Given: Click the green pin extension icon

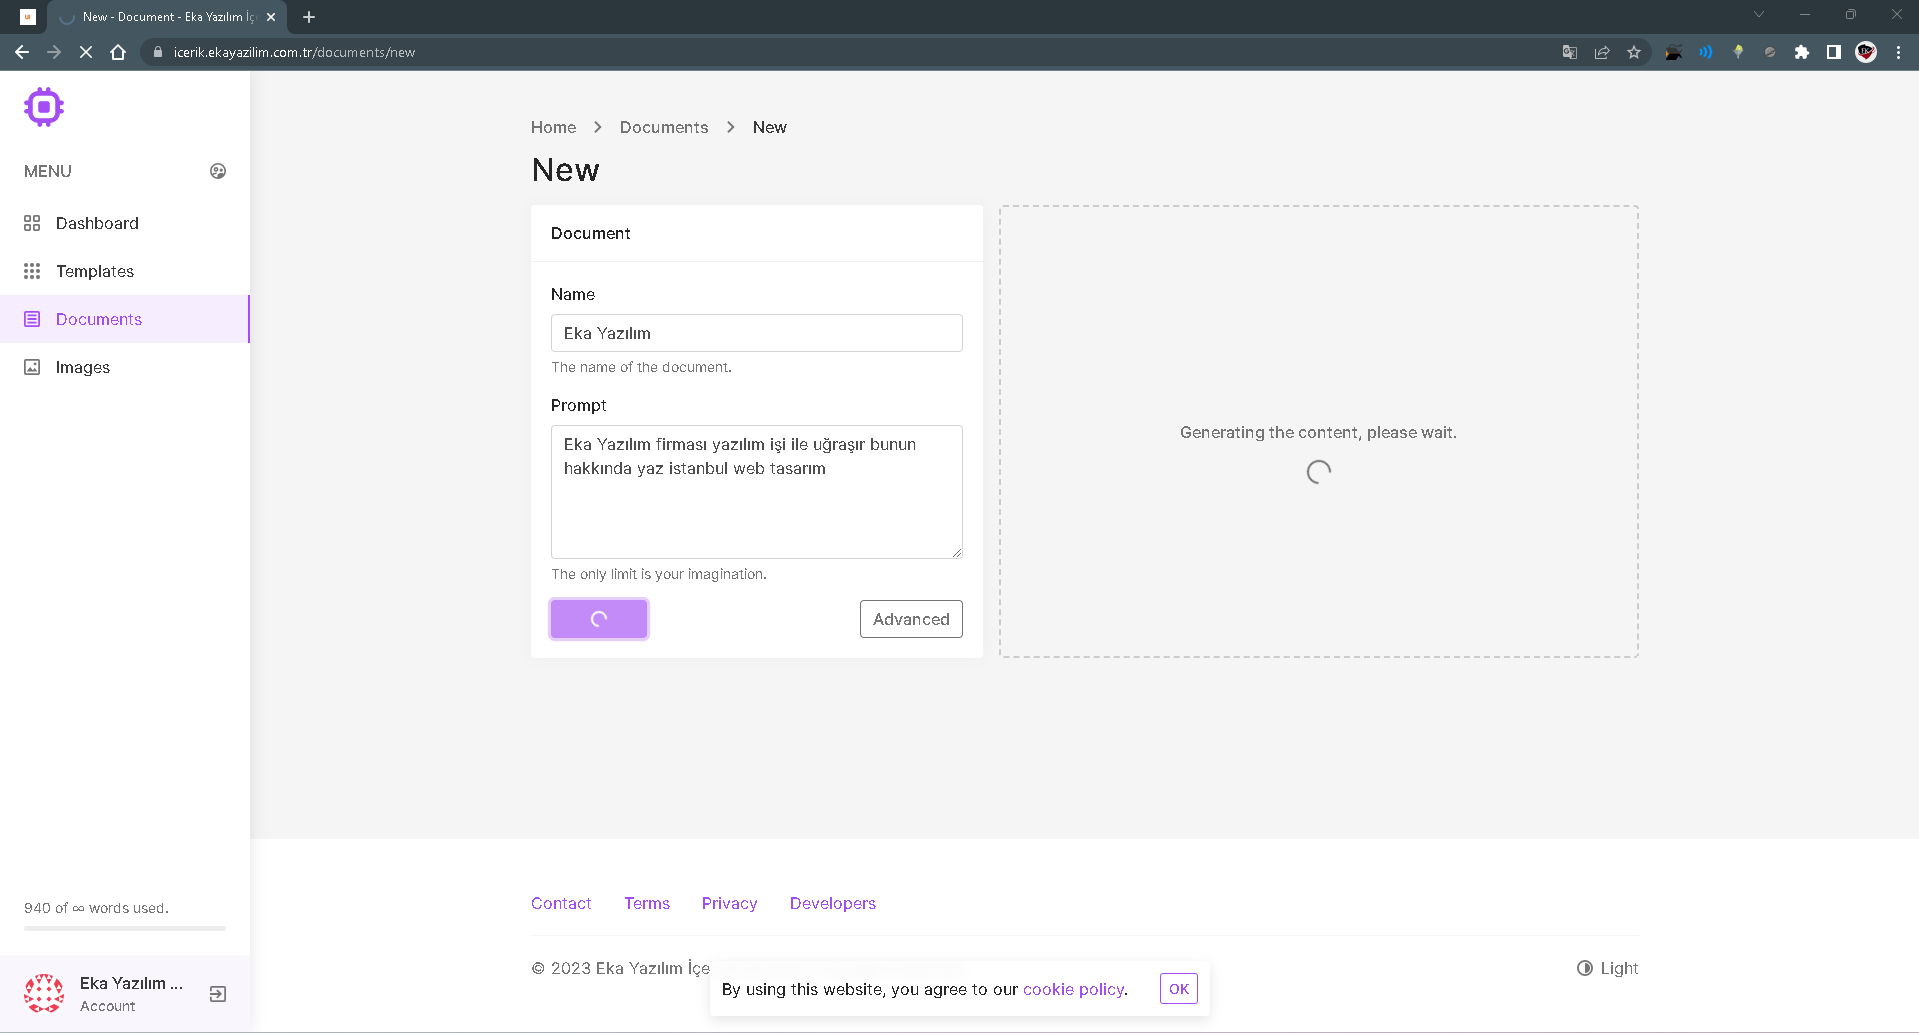Looking at the screenshot, I should (1738, 52).
